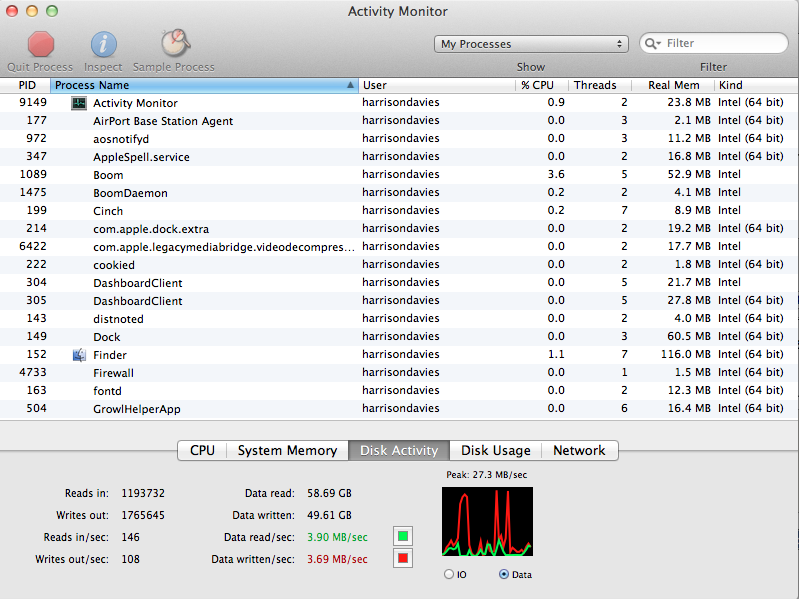The height and width of the screenshot is (599, 799).
Task: Open the Disk Usage tab
Action: click(x=495, y=450)
